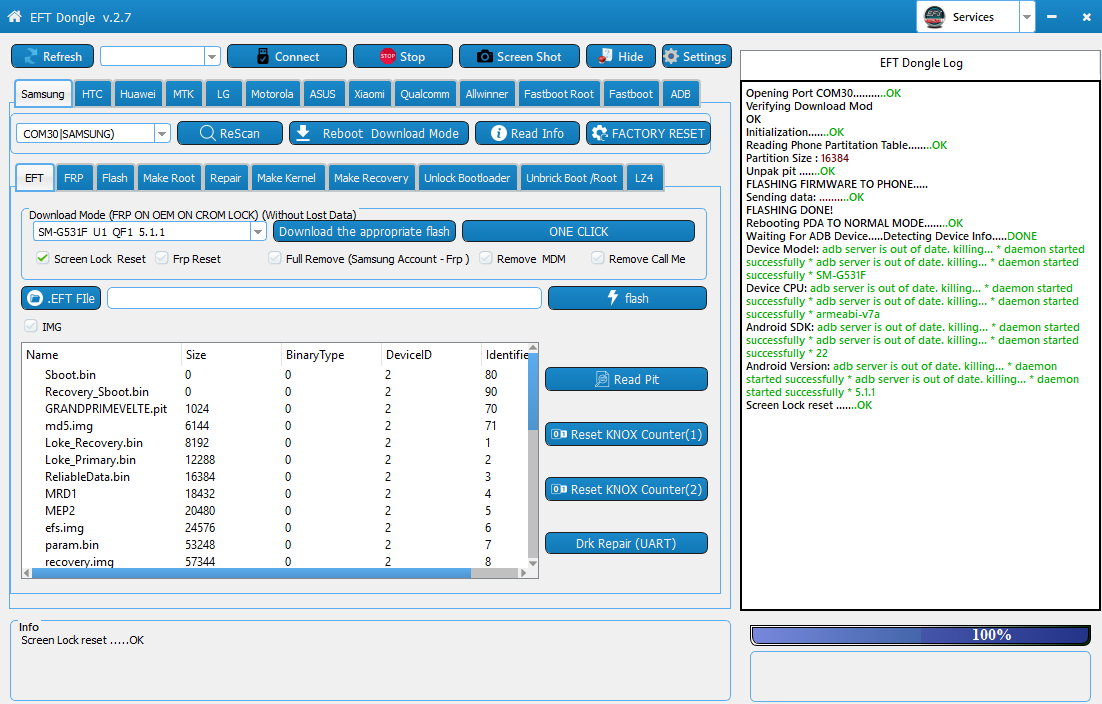This screenshot has height=704, width=1102.
Task: Select the FRP sub-tab
Action: (x=74, y=178)
